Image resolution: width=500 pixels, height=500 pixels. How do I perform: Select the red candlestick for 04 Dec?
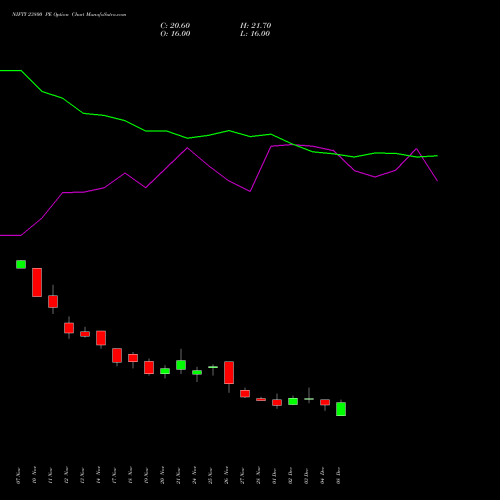325,402
